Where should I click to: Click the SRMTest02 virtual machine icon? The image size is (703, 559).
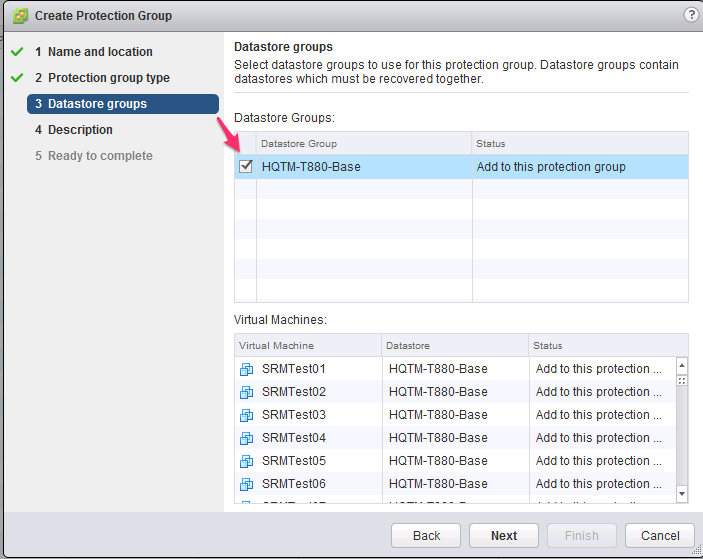pos(247,392)
